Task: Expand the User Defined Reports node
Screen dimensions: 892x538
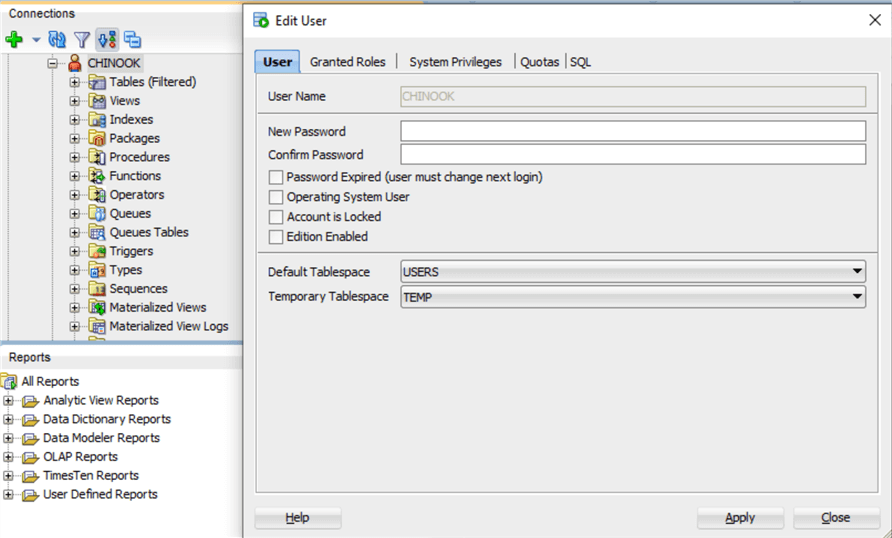Action: click(x=8, y=495)
